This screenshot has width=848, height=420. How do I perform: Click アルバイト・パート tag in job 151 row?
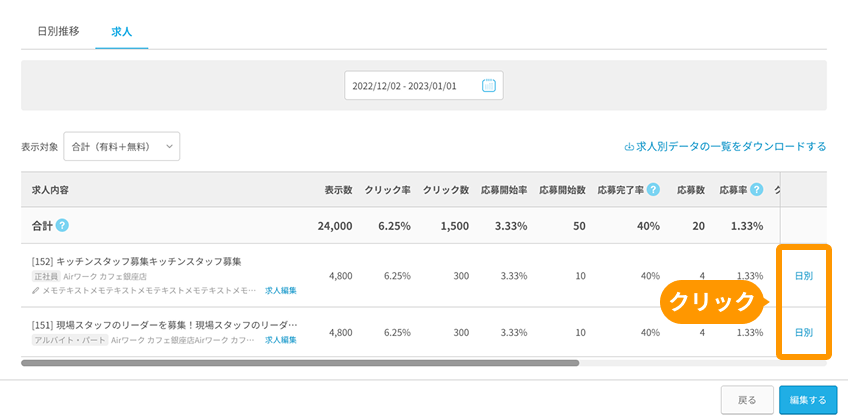point(69,341)
